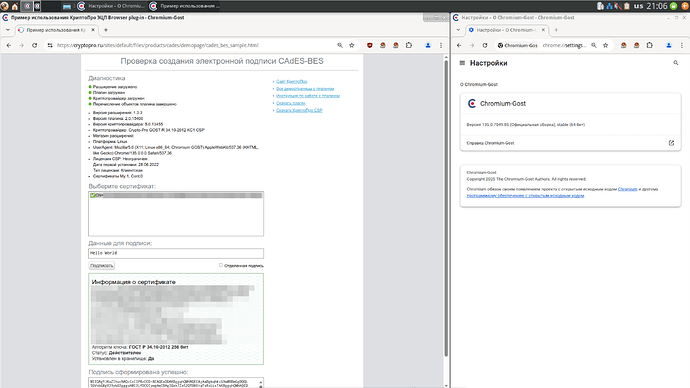Open clipboard icon in system tray
This screenshot has height=388, width=690.
pos(627,6)
